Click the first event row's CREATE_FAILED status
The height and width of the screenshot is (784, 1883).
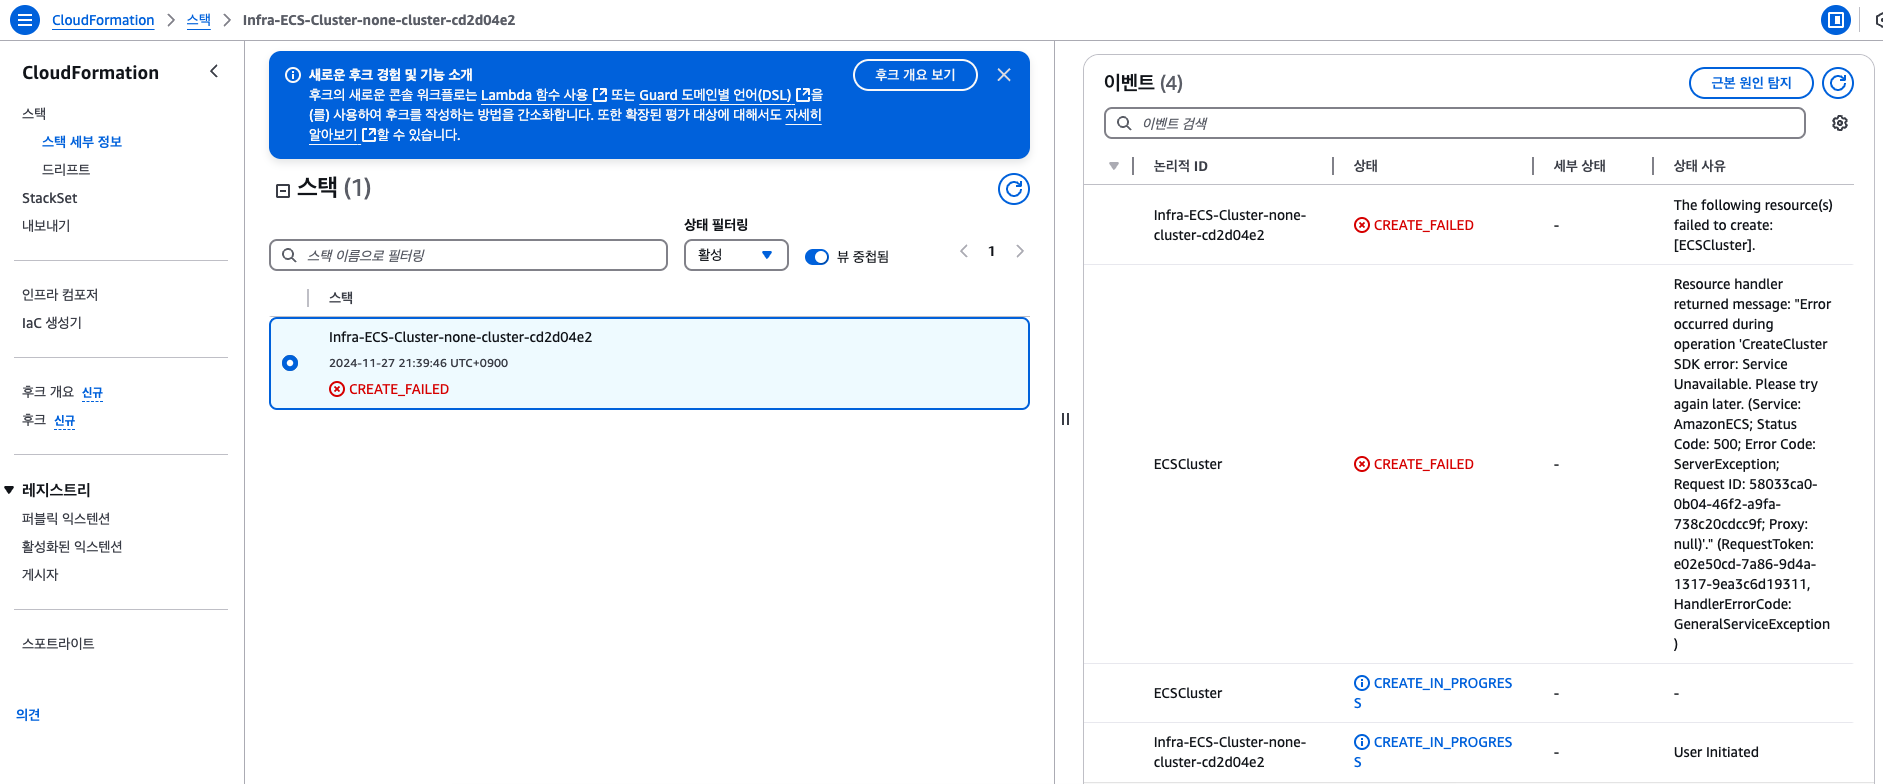1414,225
